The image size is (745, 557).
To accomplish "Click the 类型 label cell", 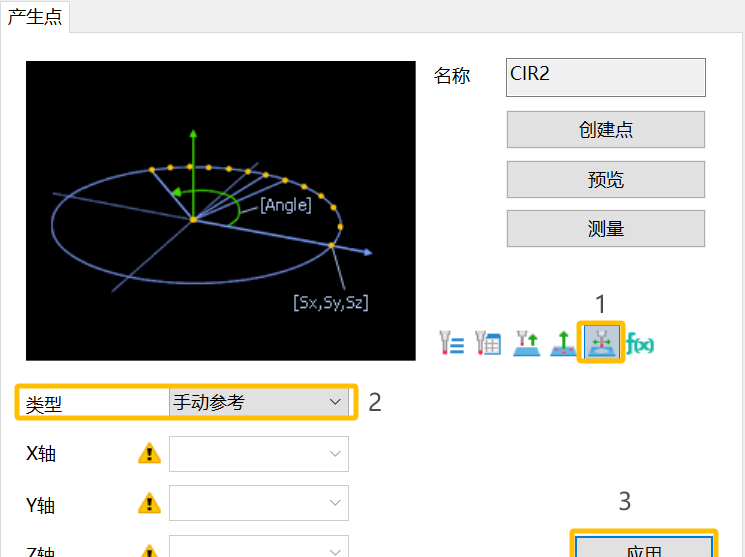I will pyautogui.click(x=92, y=403).
